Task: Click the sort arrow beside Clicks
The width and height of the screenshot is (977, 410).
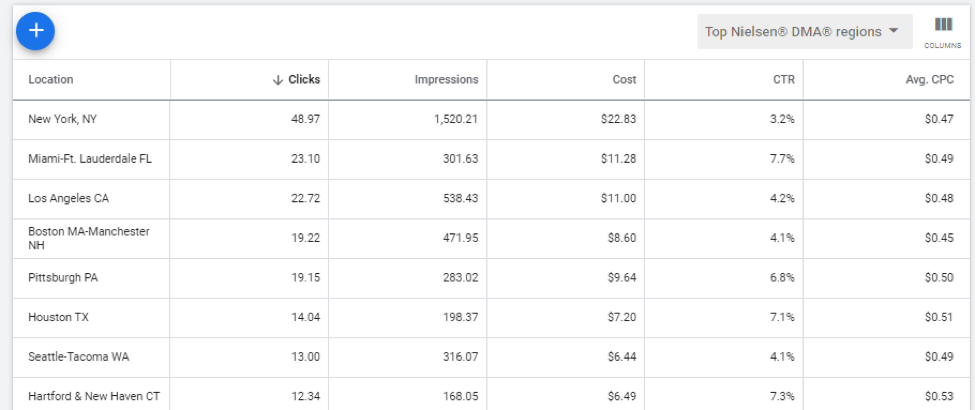Action: 278,80
